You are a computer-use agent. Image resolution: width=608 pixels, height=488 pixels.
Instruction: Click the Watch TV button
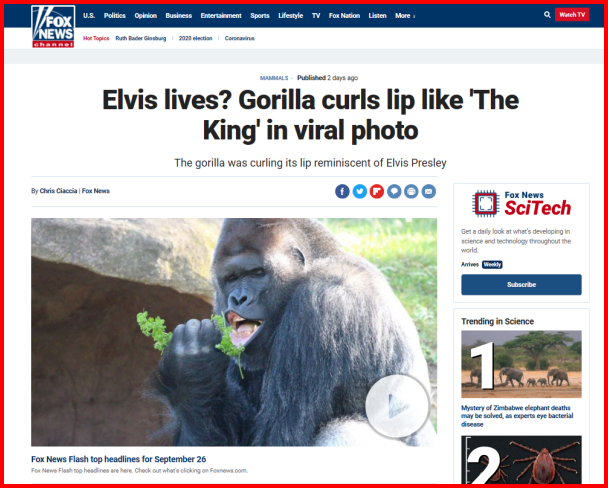(572, 15)
